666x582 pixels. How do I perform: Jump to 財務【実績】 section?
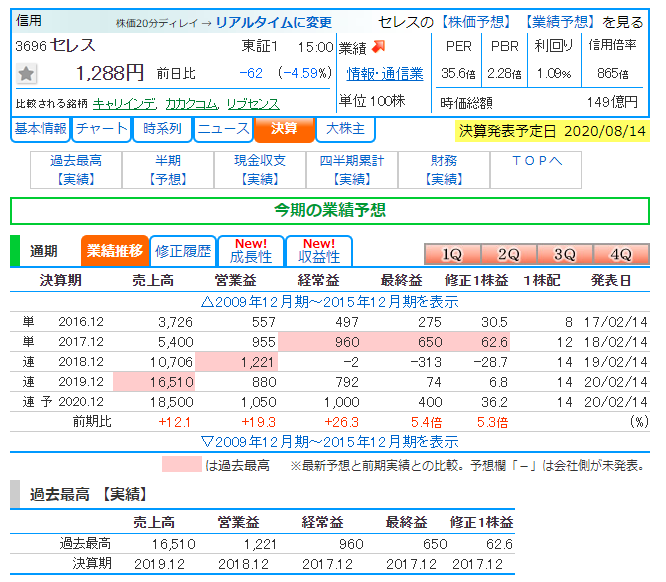pos(444,170)
